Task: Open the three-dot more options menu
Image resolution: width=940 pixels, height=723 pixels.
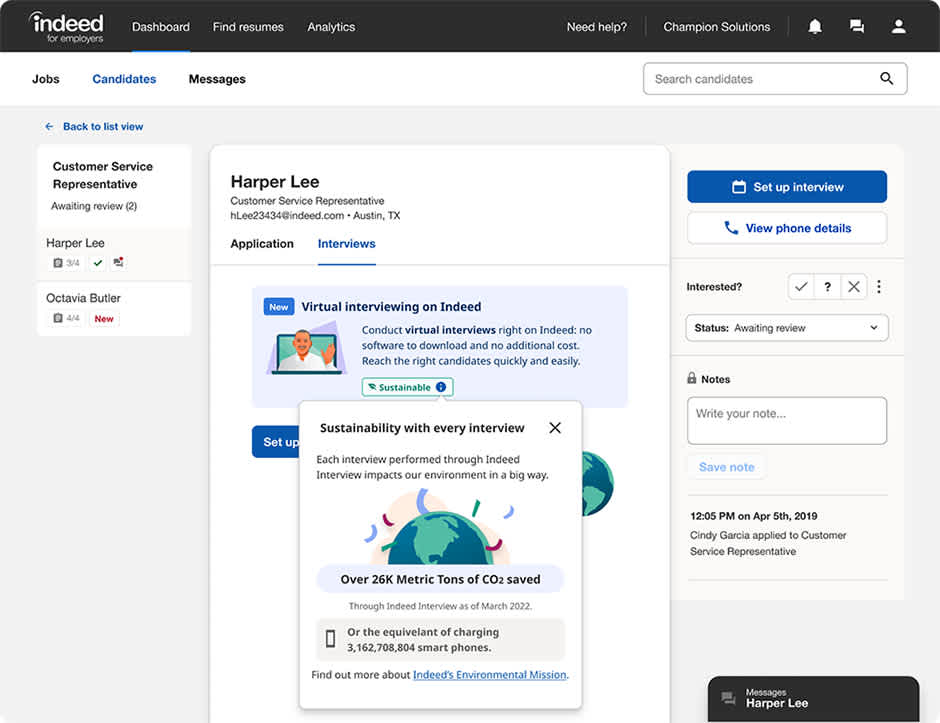Action: 878,286
